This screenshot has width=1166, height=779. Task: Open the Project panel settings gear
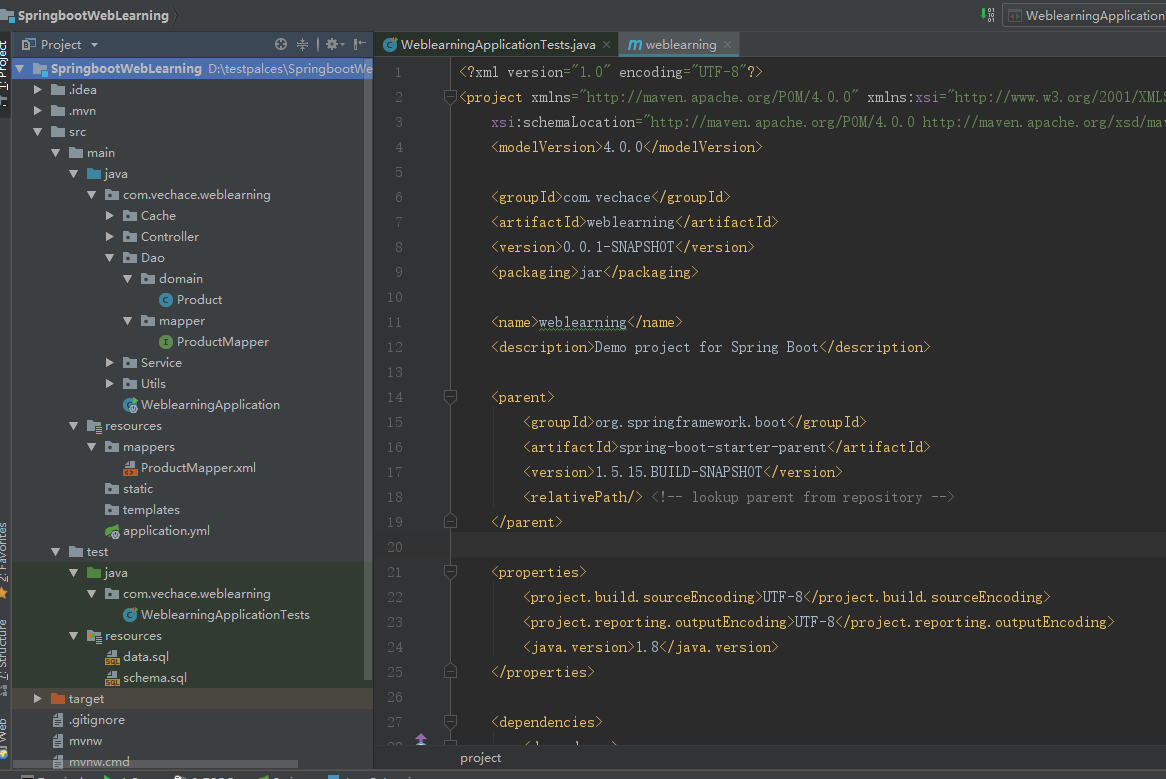(x=332, y=44)
